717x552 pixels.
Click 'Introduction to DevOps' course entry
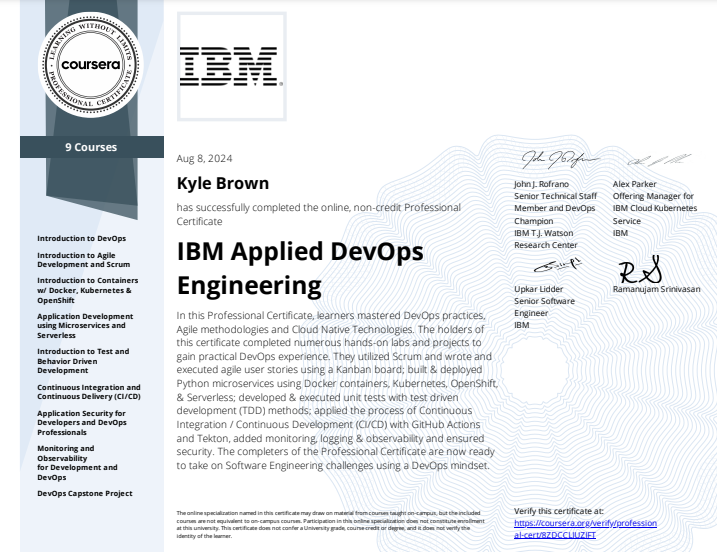click(x=81, y=238)
